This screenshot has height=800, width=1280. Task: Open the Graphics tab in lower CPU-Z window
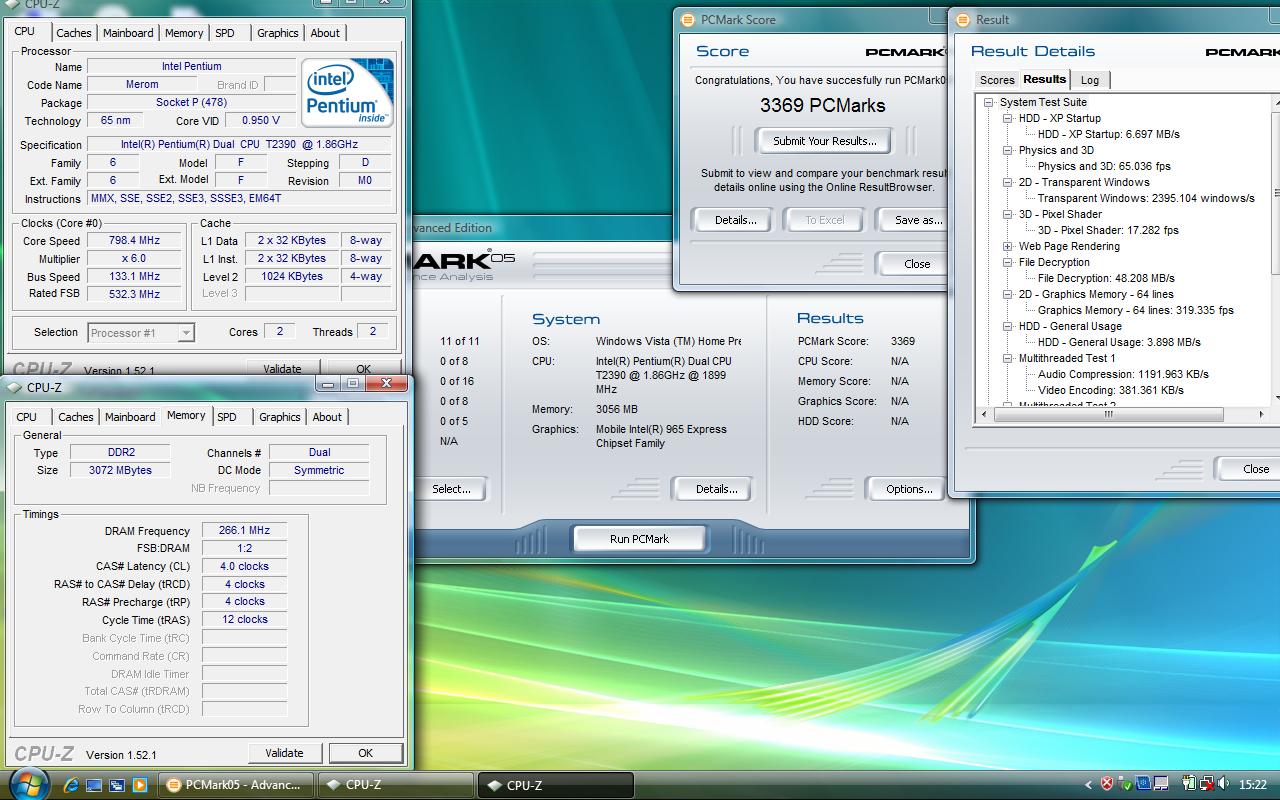pos(280,417)
